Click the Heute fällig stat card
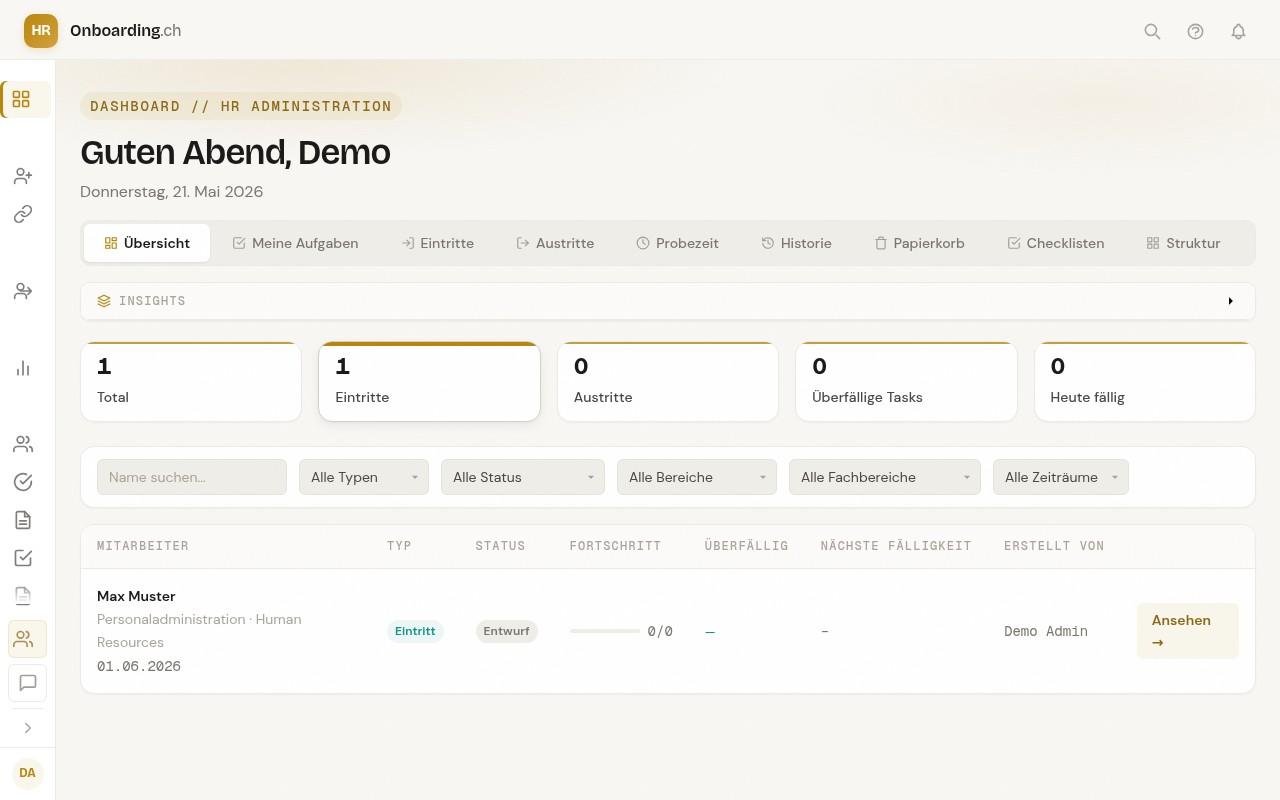The image size is (1280, 800). [x=1145, y=381]
